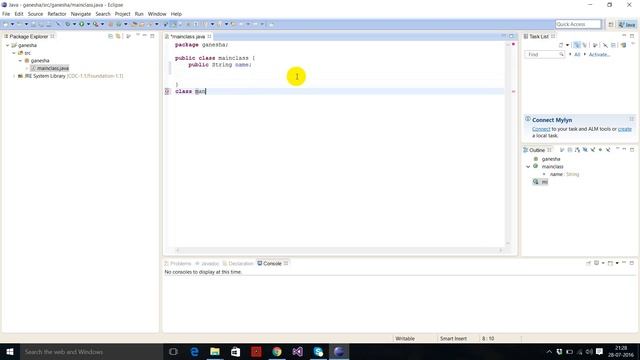This screenshot has height=360, width=640.
Task: Select name : String field in Outline
Action: pyautogui.click(x=564, y=174)
